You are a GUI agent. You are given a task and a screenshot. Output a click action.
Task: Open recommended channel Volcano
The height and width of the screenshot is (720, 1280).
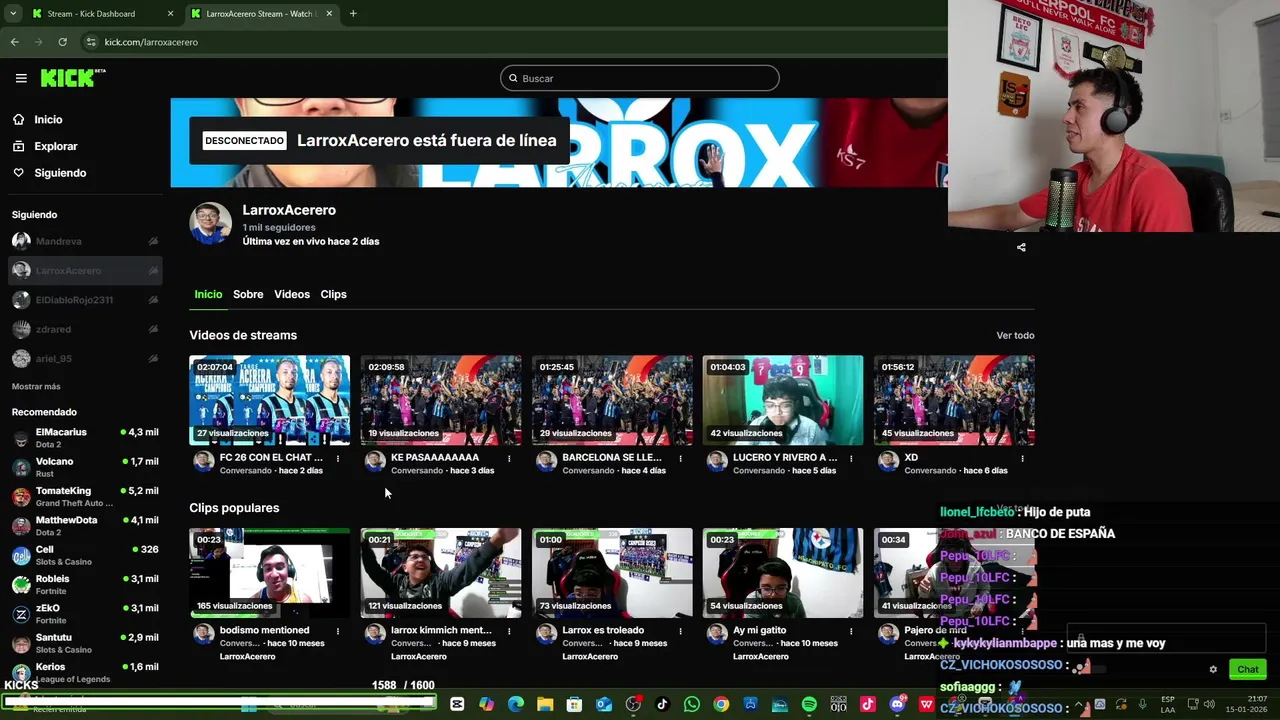pyautogui.click(x=85, y=467)
